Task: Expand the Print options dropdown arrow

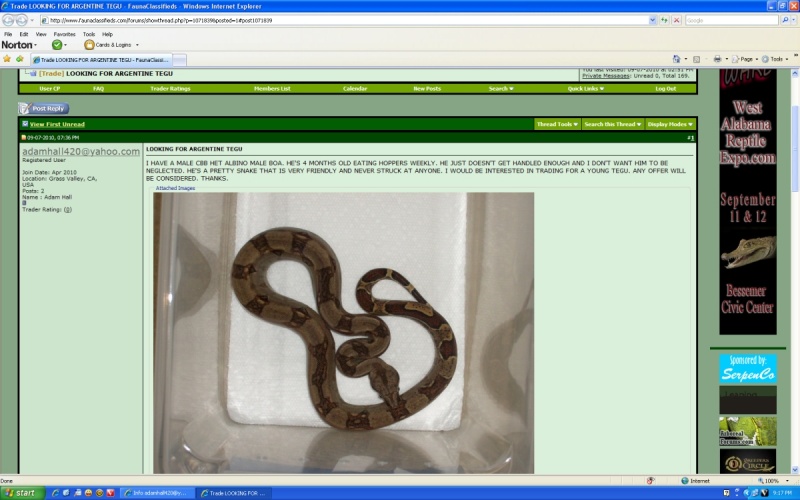Action: 726,59
